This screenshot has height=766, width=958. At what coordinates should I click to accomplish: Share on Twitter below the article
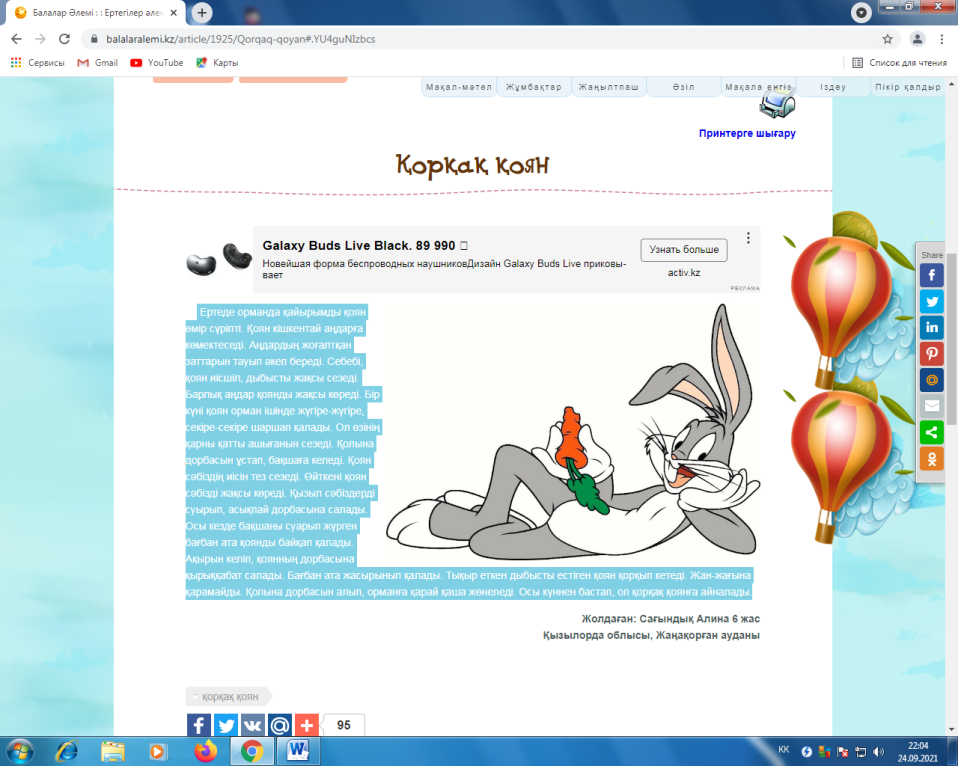pos(225,725)
